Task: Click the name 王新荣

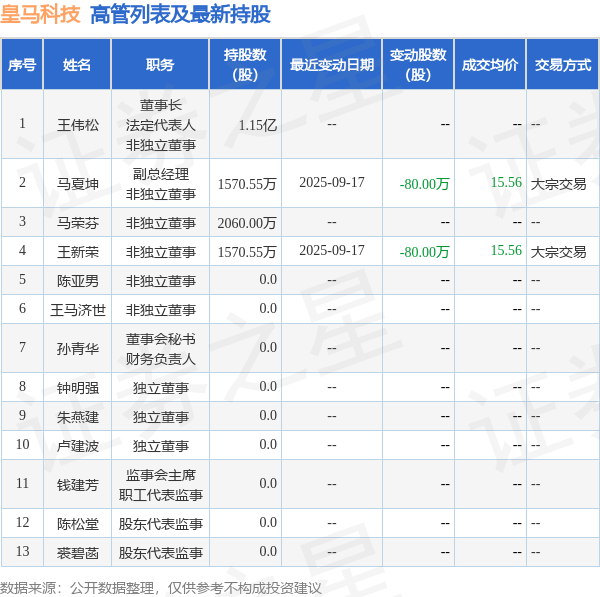Action: (x=78, y=252)
